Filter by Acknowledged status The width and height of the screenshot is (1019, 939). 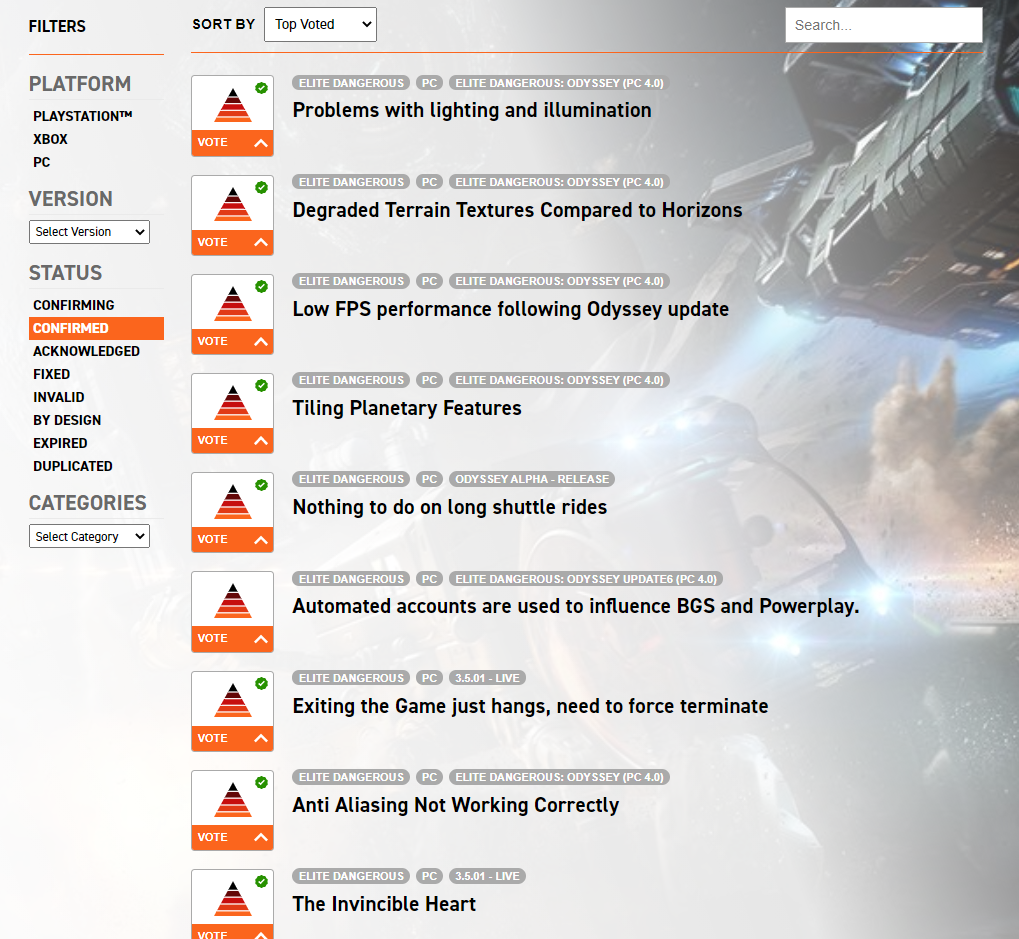click(86, 352)
